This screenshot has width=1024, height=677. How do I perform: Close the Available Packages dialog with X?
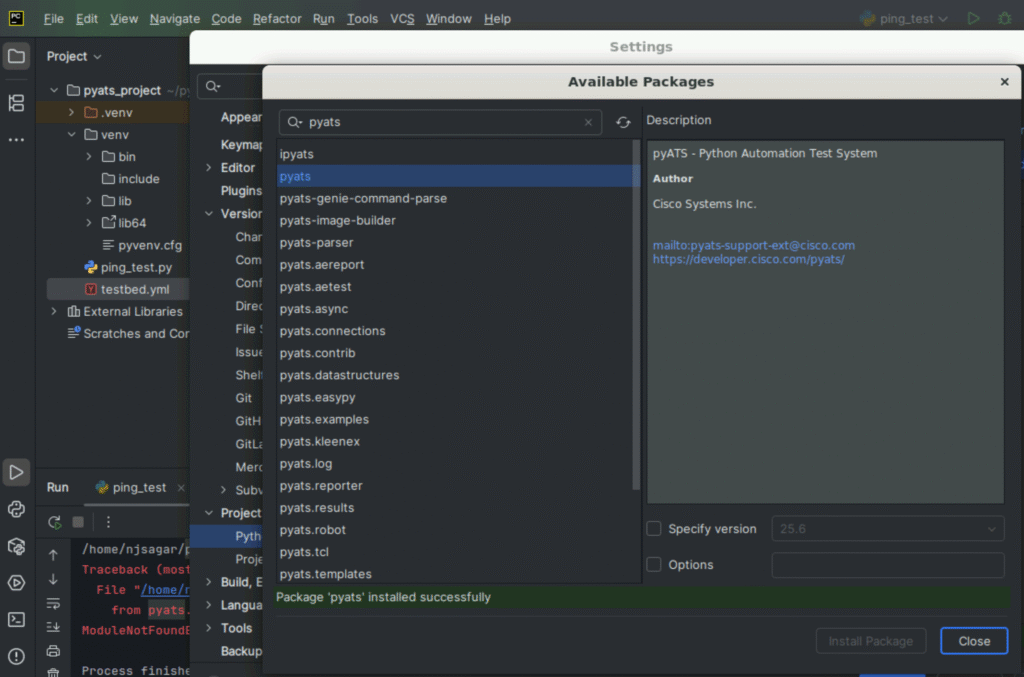point(1004,82)
